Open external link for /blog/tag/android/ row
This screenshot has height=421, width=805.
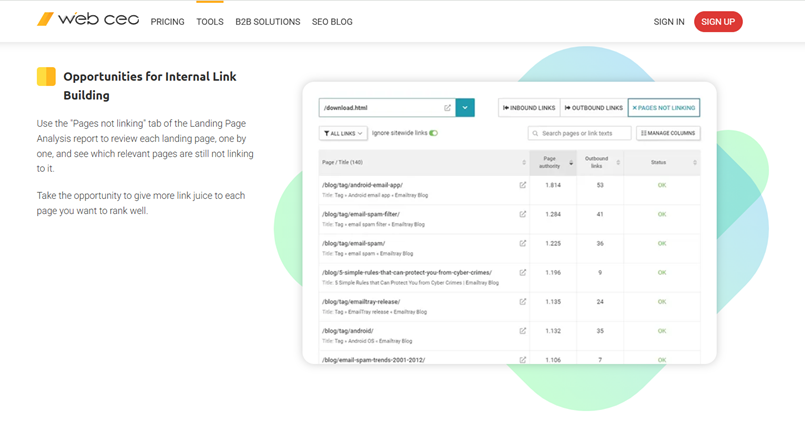[522, 330]
